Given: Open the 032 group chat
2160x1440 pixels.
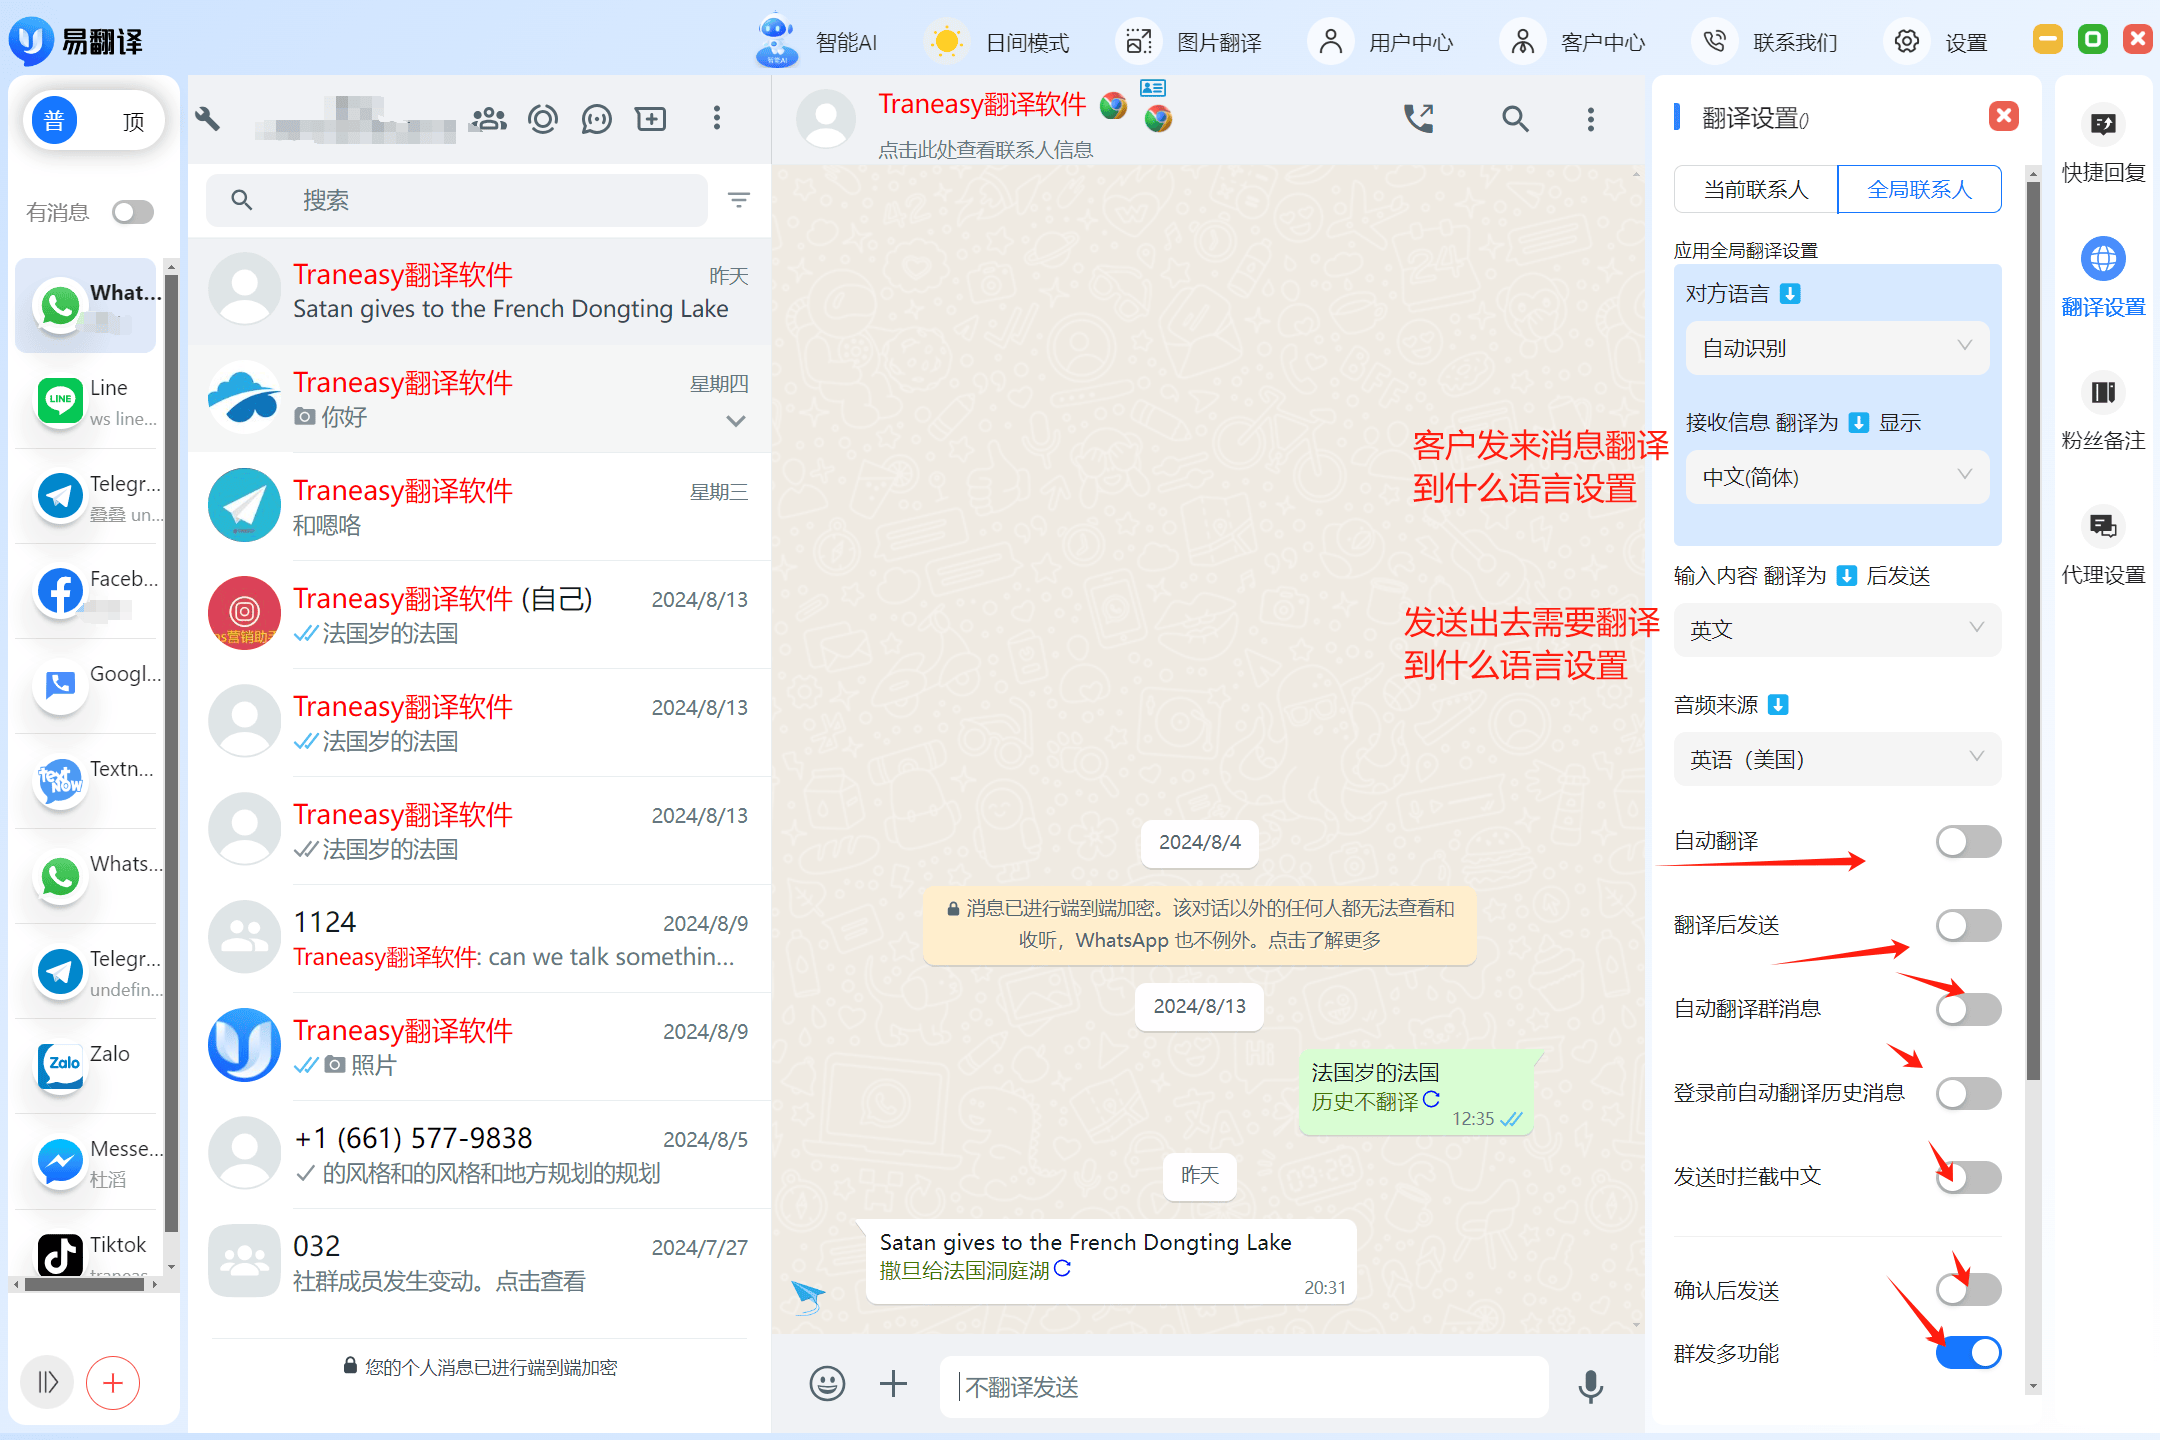Looking at the screenshot, I should 480,1262.
